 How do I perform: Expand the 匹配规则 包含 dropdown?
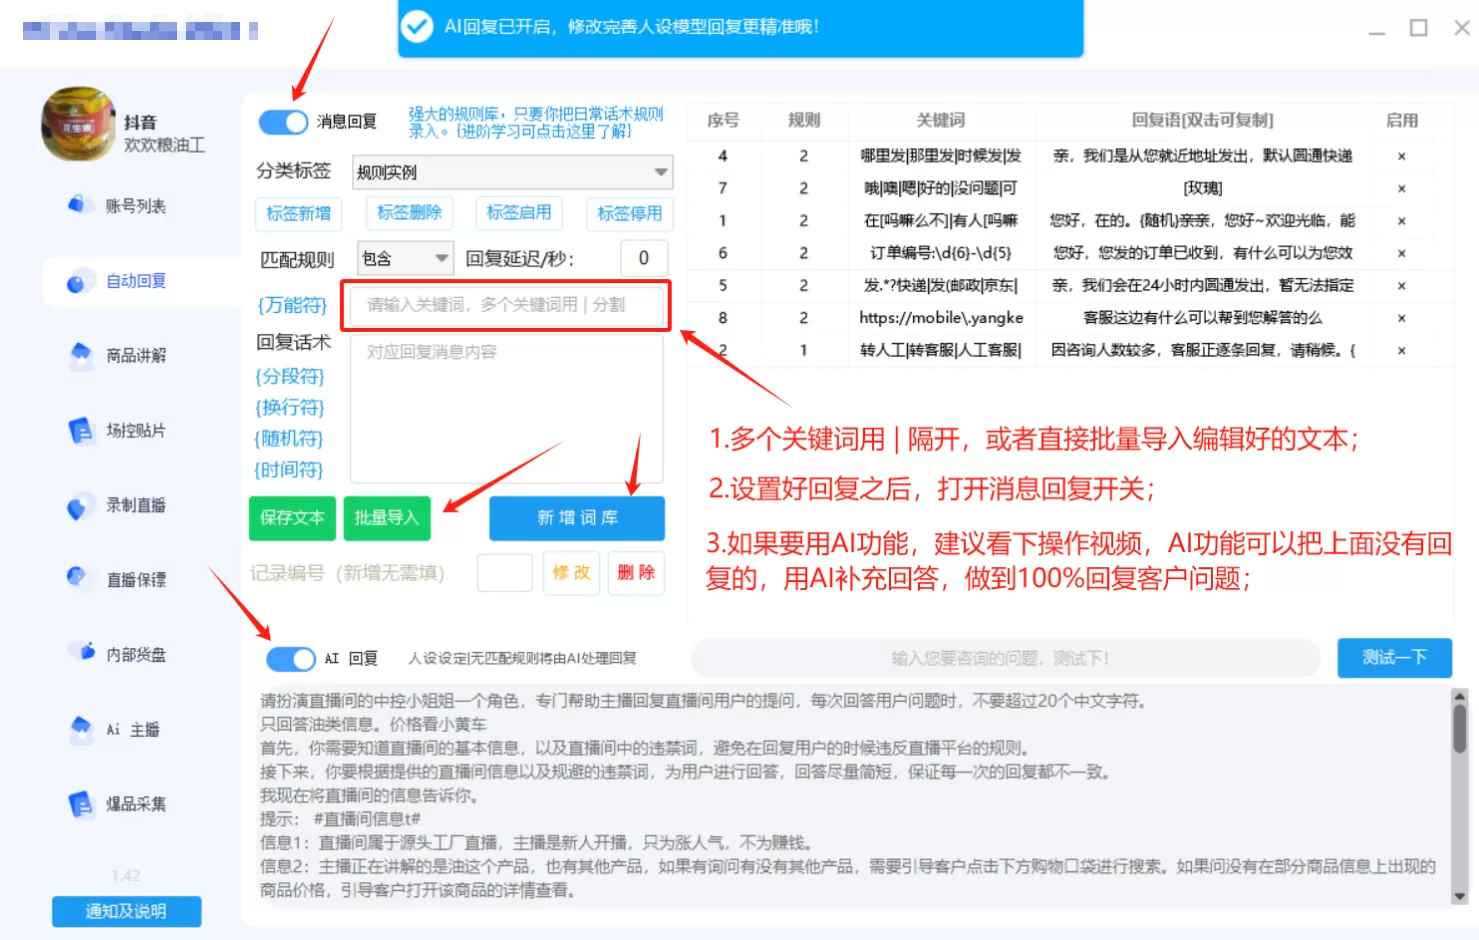(x=405, y=259)
